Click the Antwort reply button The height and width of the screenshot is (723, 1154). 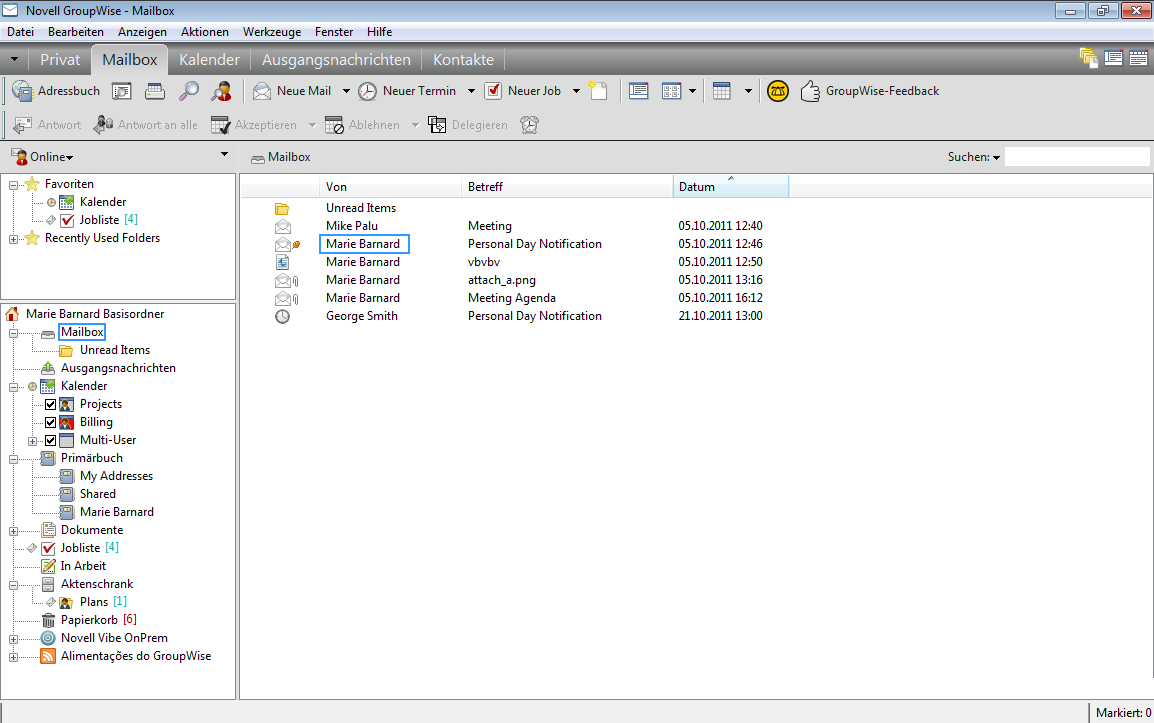tap(47, 125)
